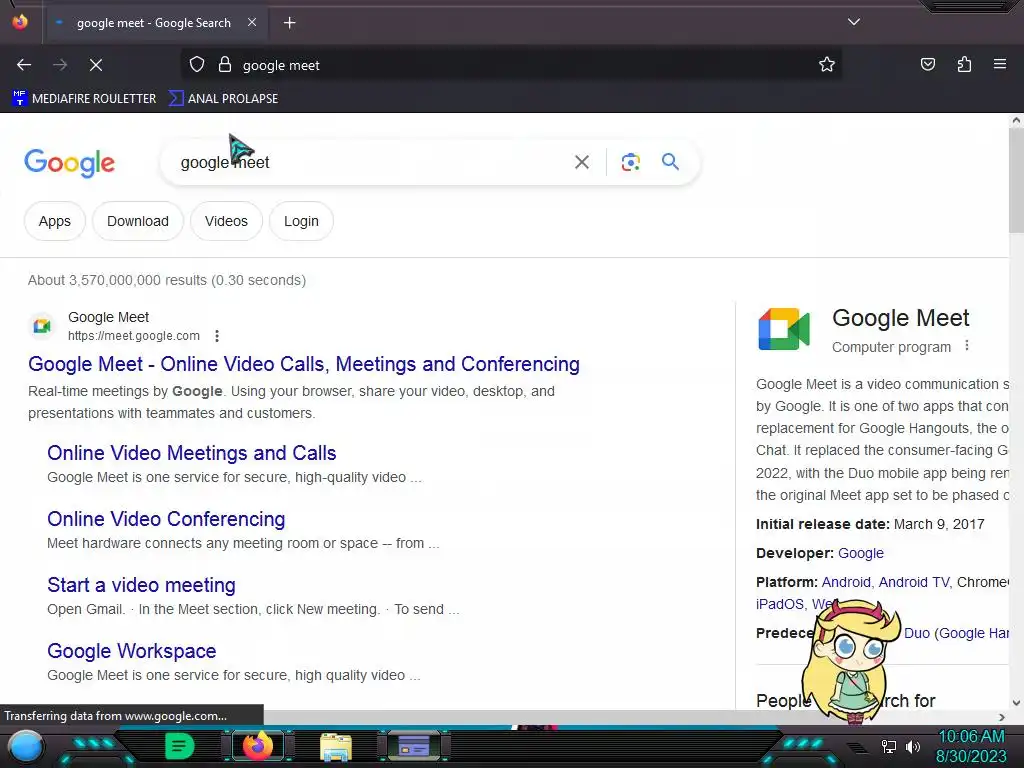Go back with the browser back arrow

pyautogui.click(x=24, y=65)
